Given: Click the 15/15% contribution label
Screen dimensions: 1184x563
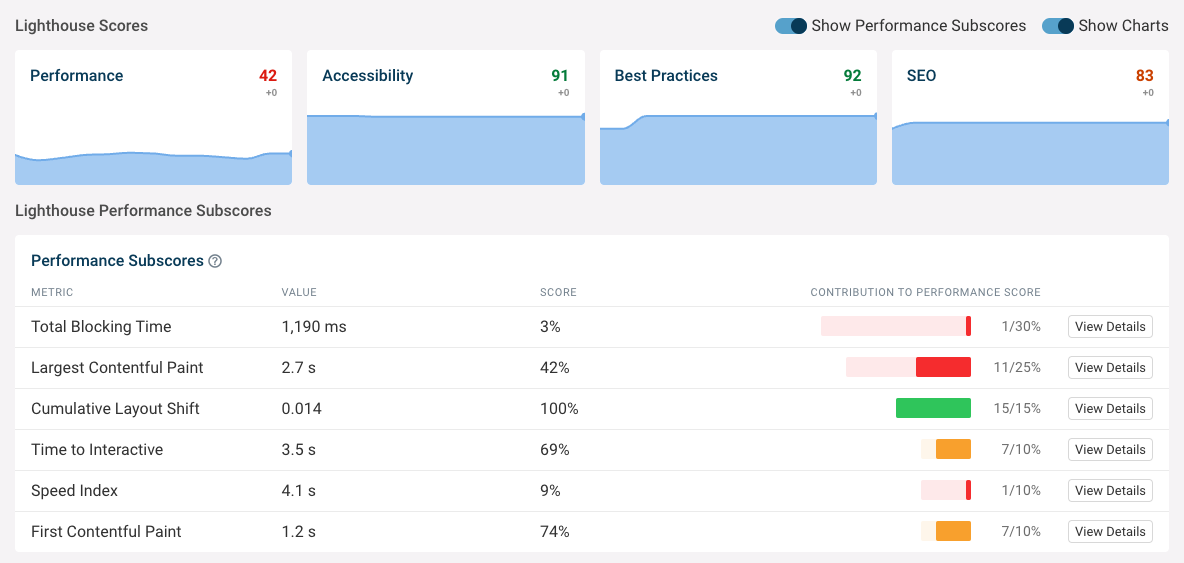Looking at the screenshot, I should tap(1017, 408).
